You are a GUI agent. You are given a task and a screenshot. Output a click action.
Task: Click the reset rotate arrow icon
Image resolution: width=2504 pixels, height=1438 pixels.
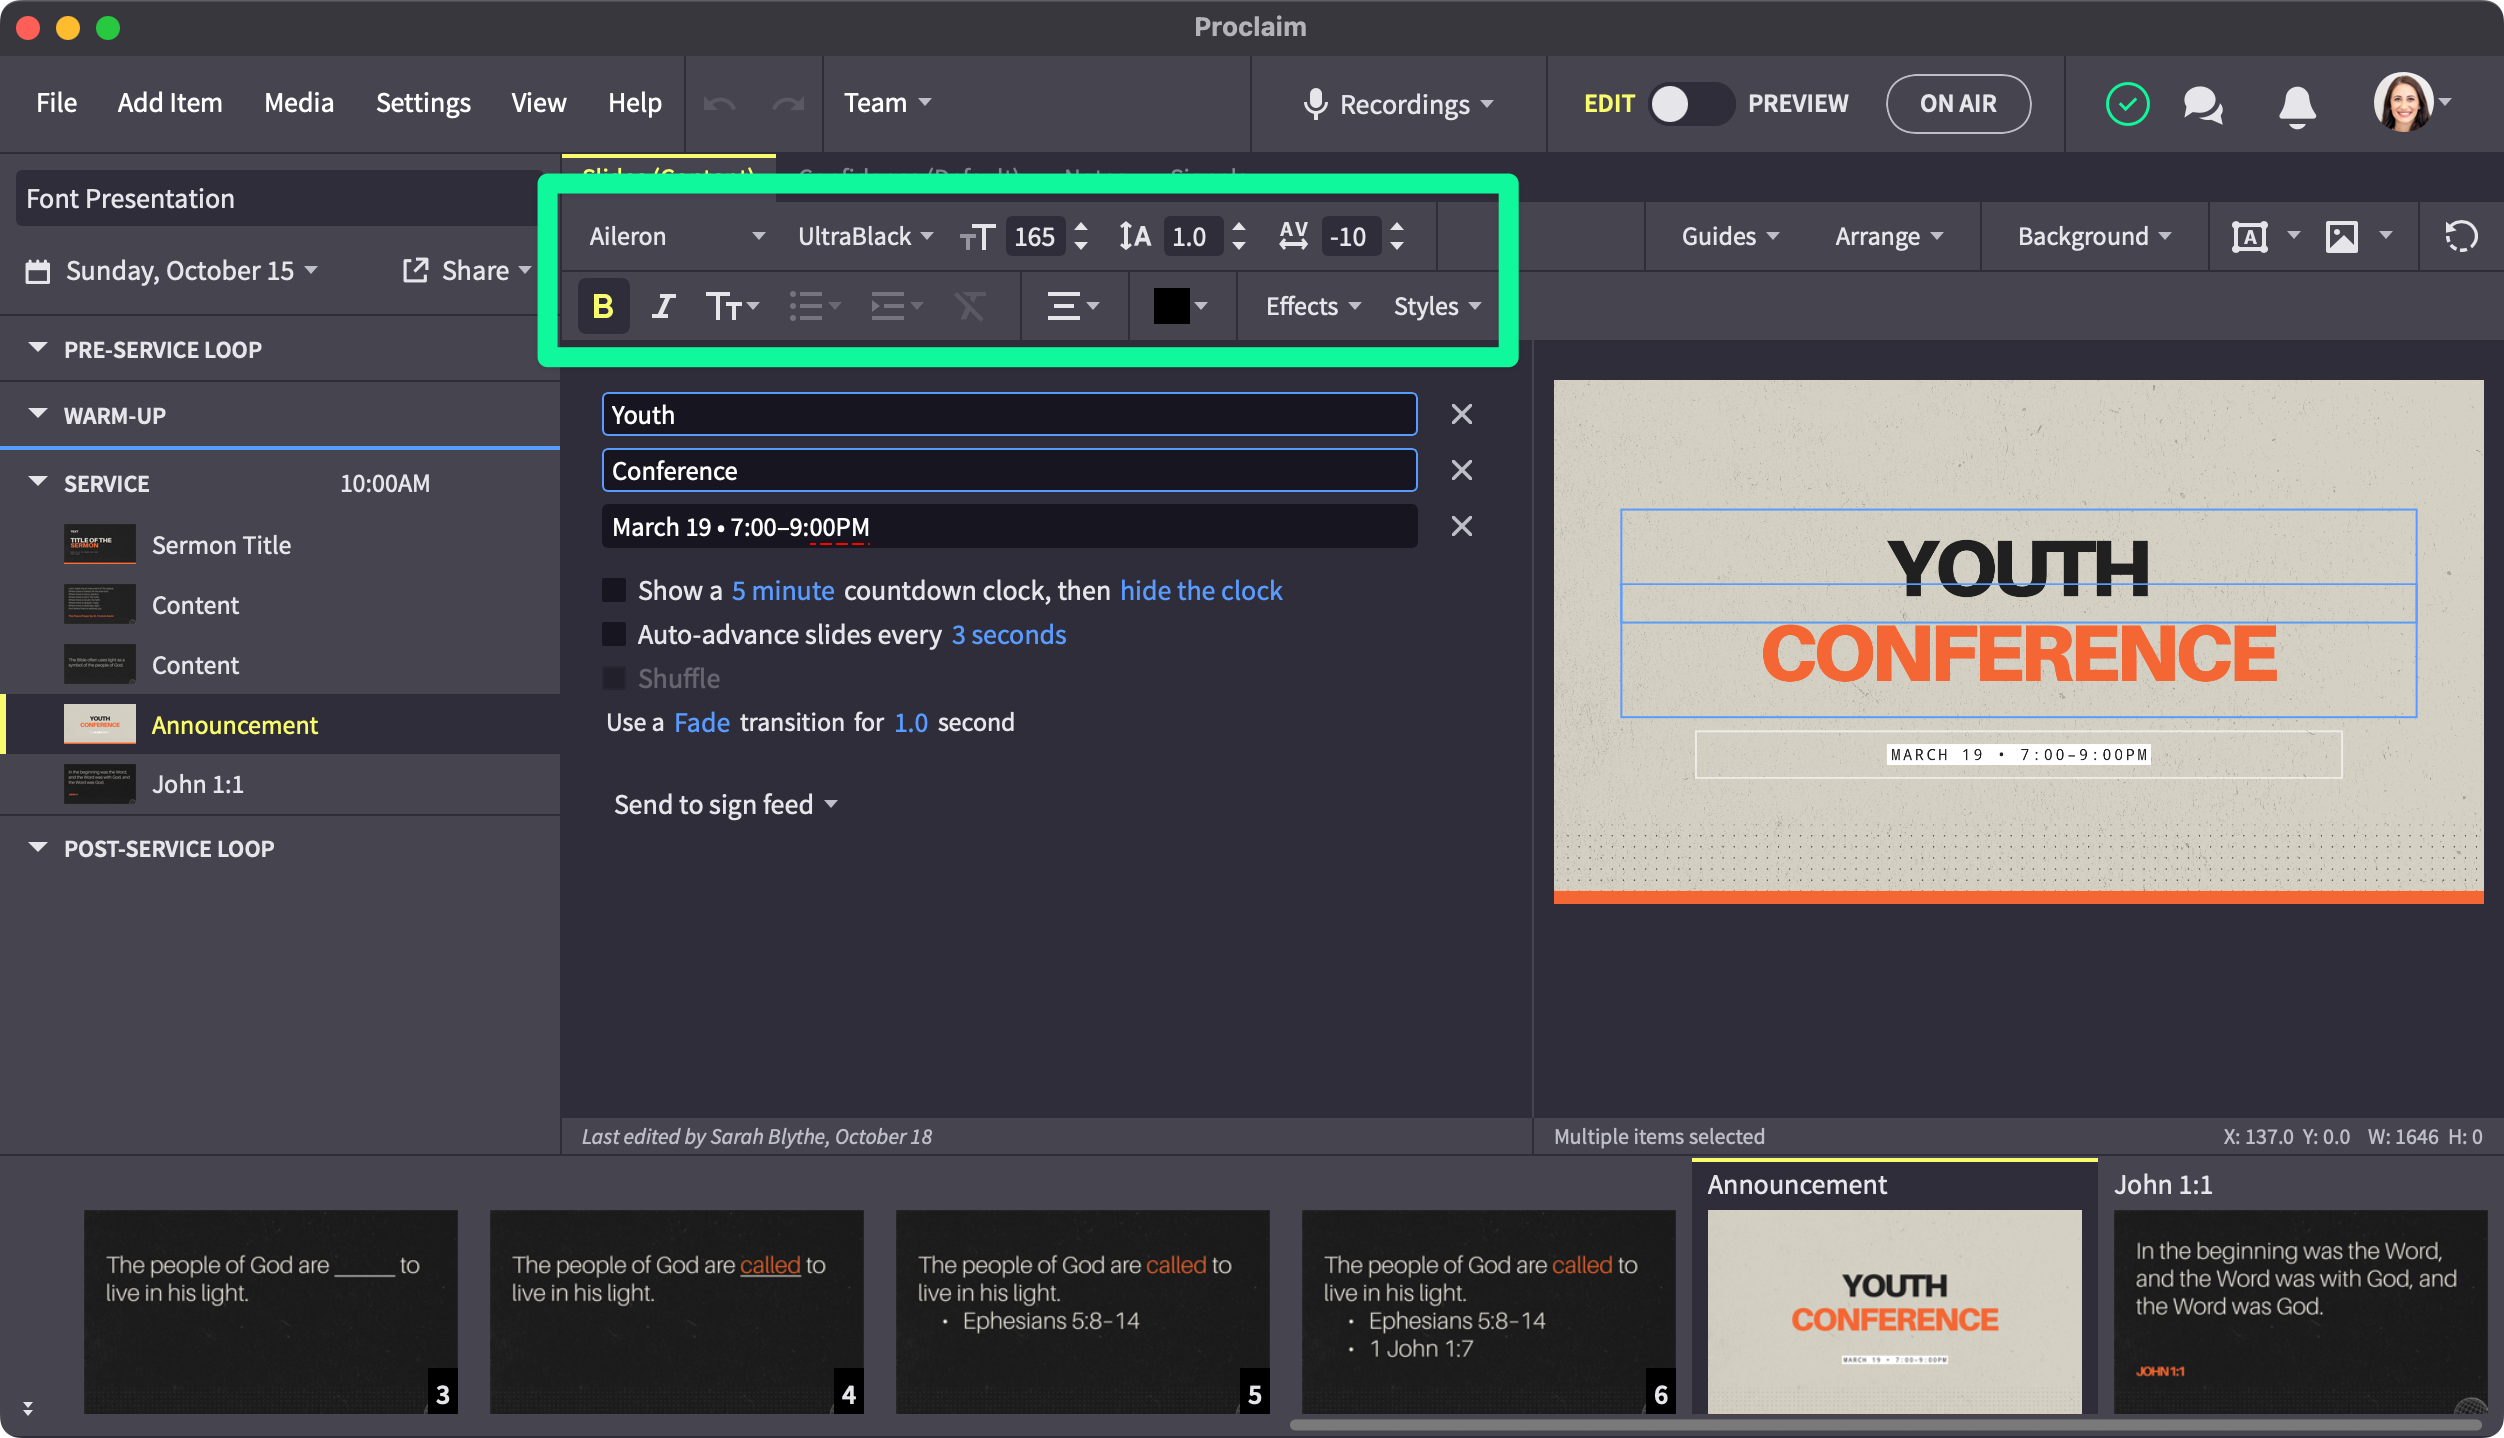[2461, 237]
